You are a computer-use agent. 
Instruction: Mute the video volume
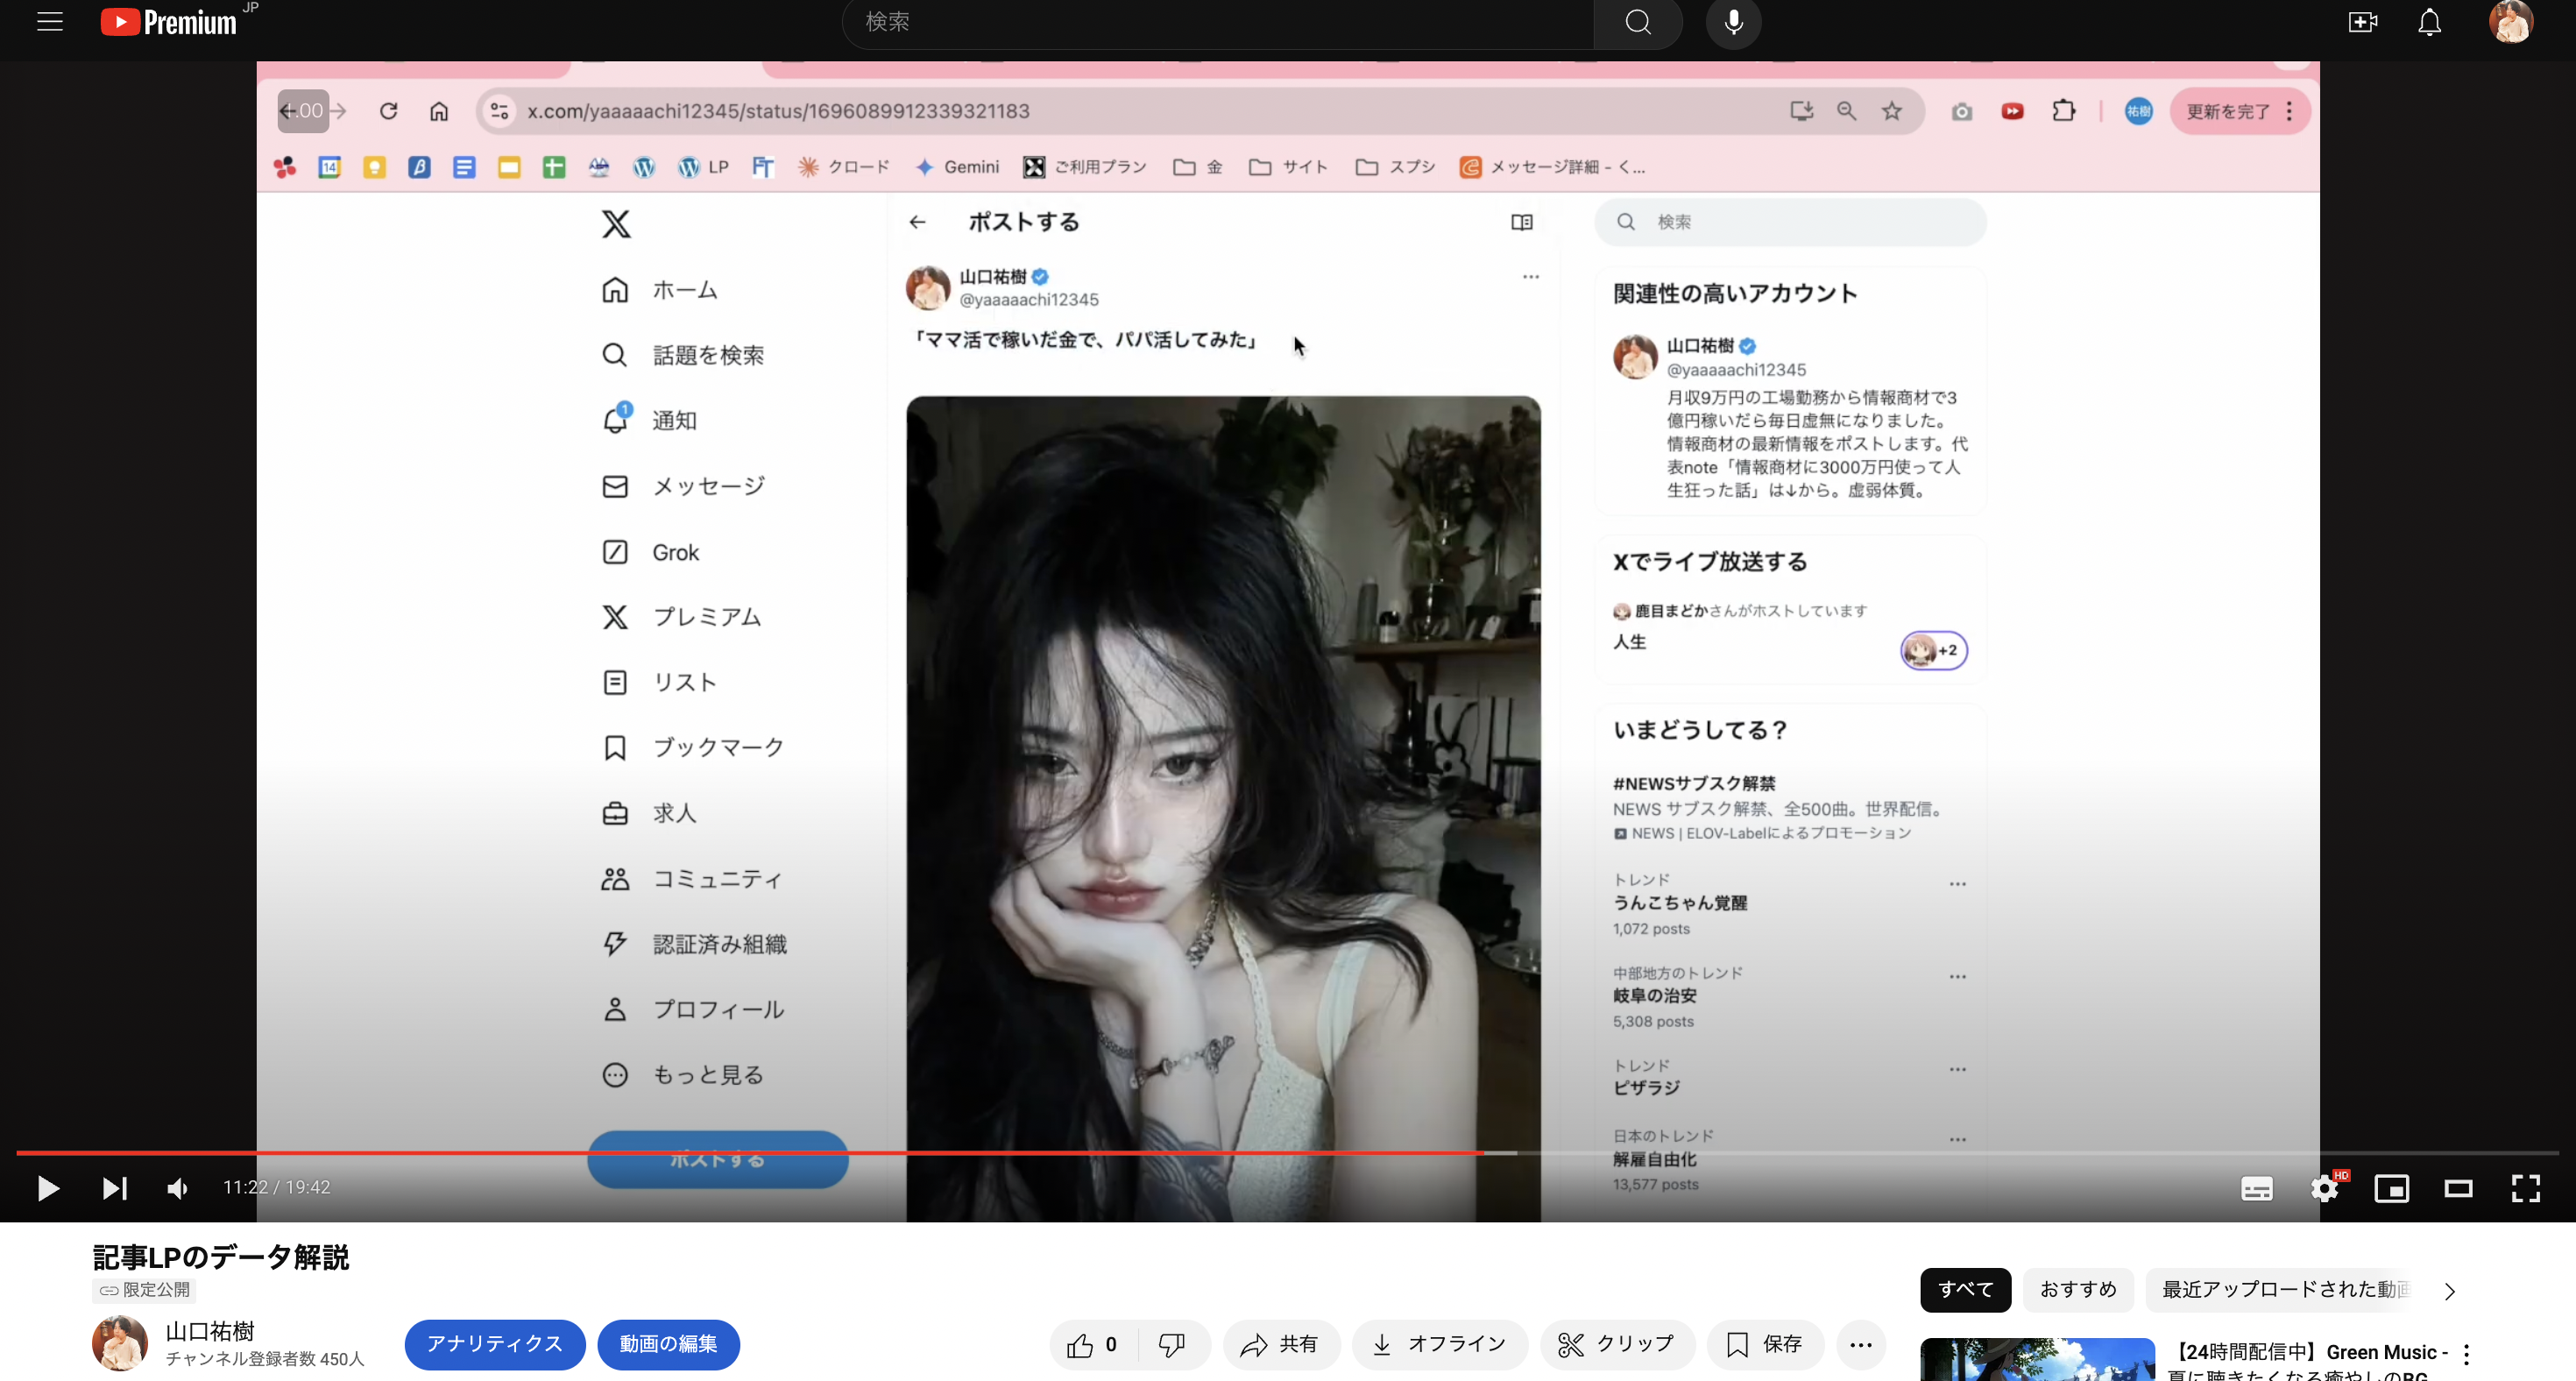click(x=177, y=1188)
